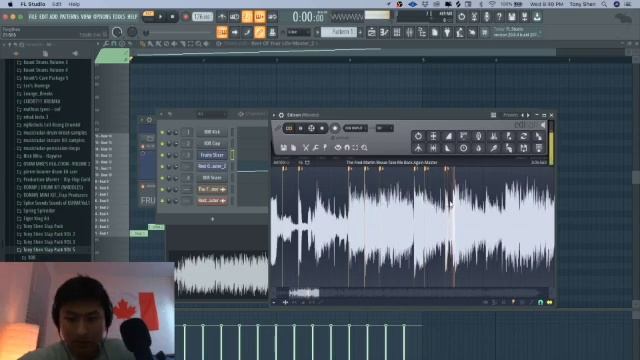This screenshot has height=360, width=640.
Task: Toggle pattern/song mode switch
Action: pos(148,17)
